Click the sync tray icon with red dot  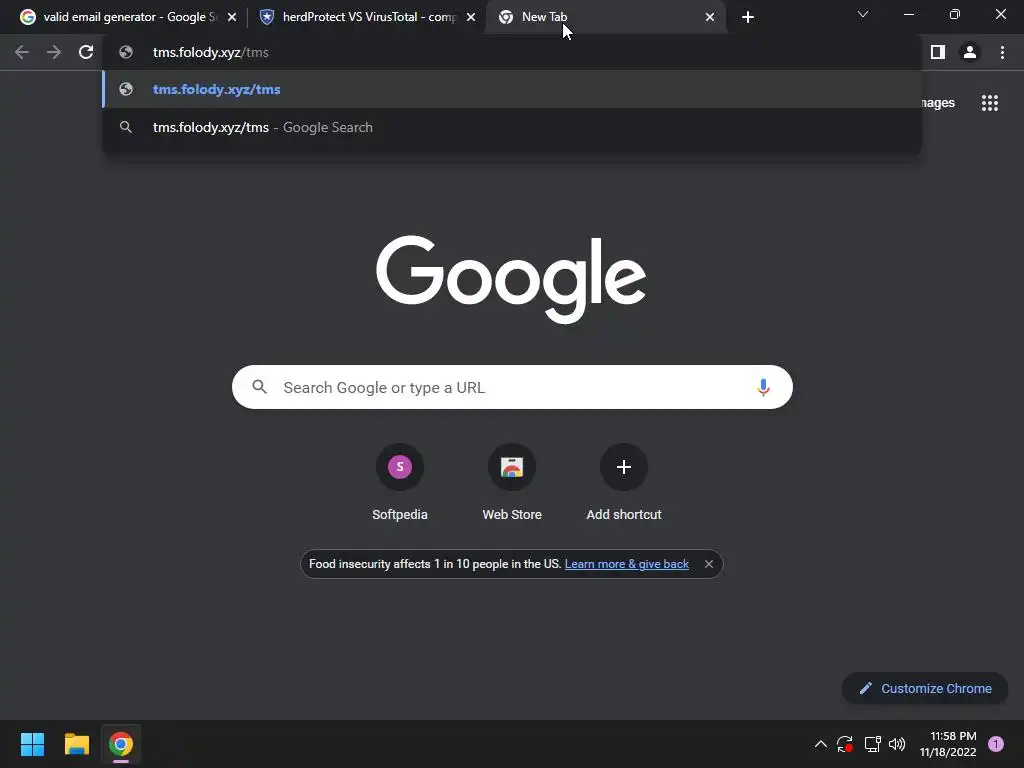click(845, 744)
